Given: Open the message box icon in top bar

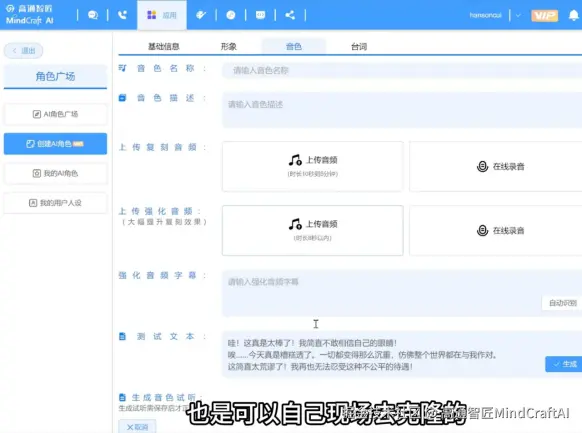Looking at the screenshot, I should 261,15.
